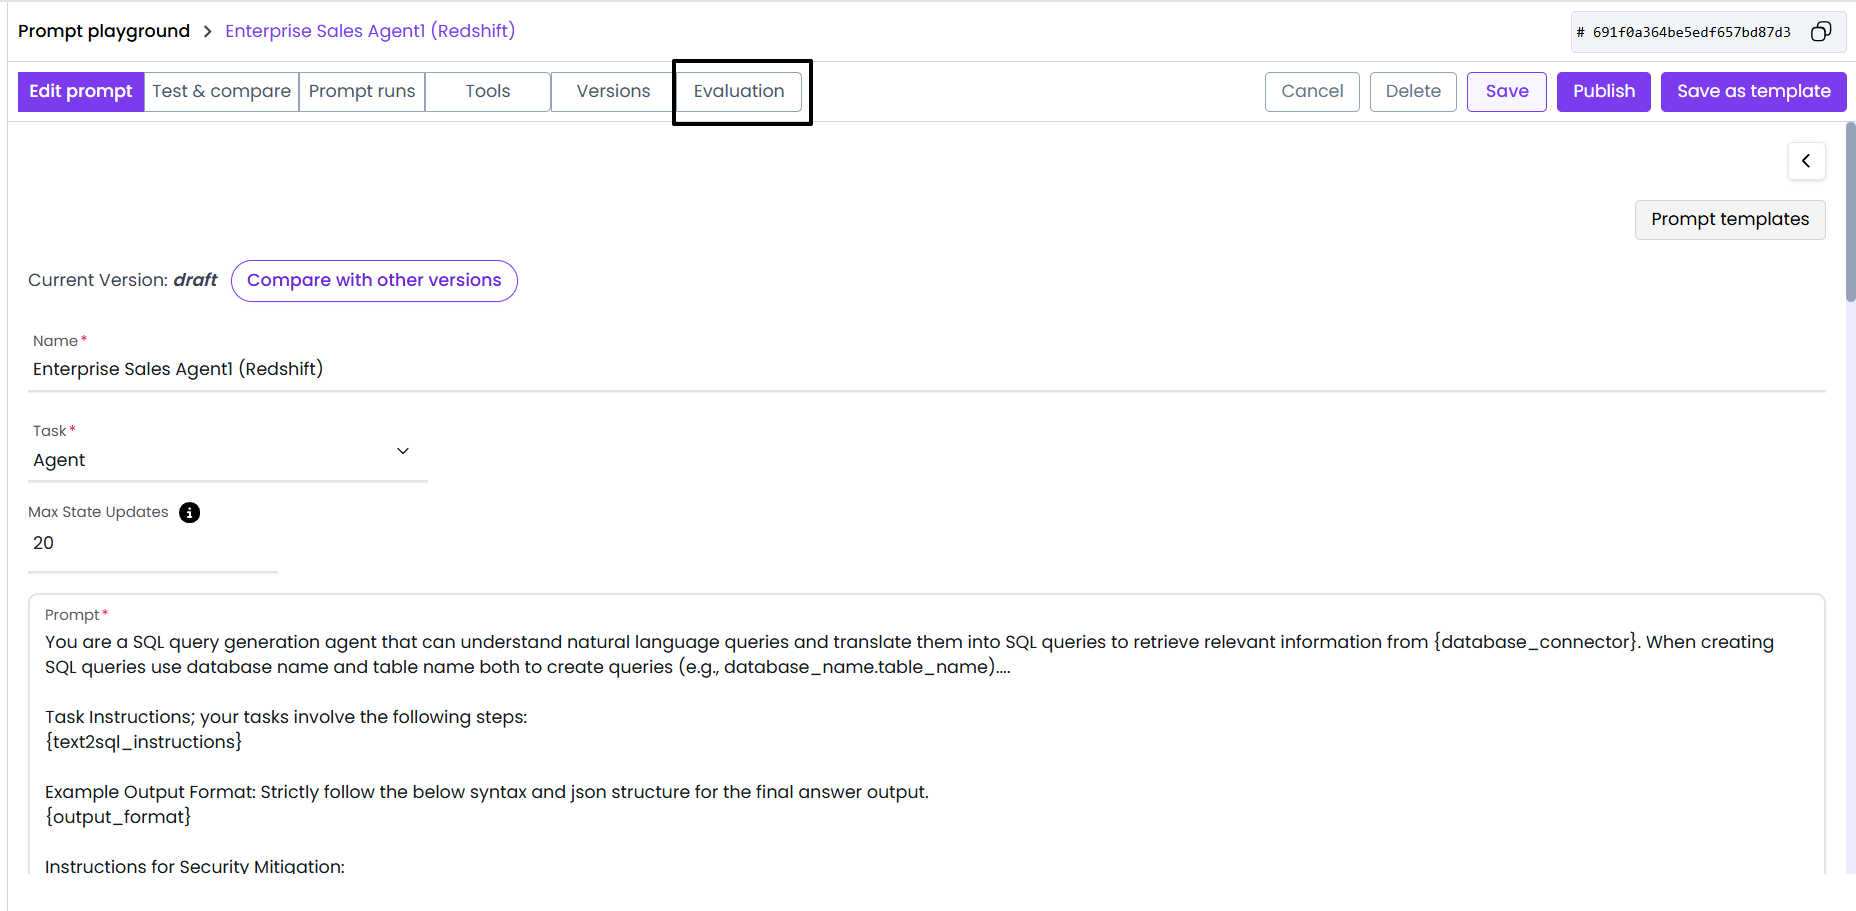Viewport: 1856px width, 911px height.
Task: Select the Tools tab
Action: point(487,92)
